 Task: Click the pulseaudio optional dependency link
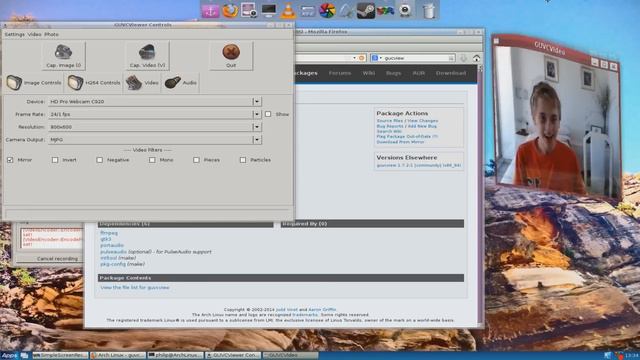(x=113, y=252)
